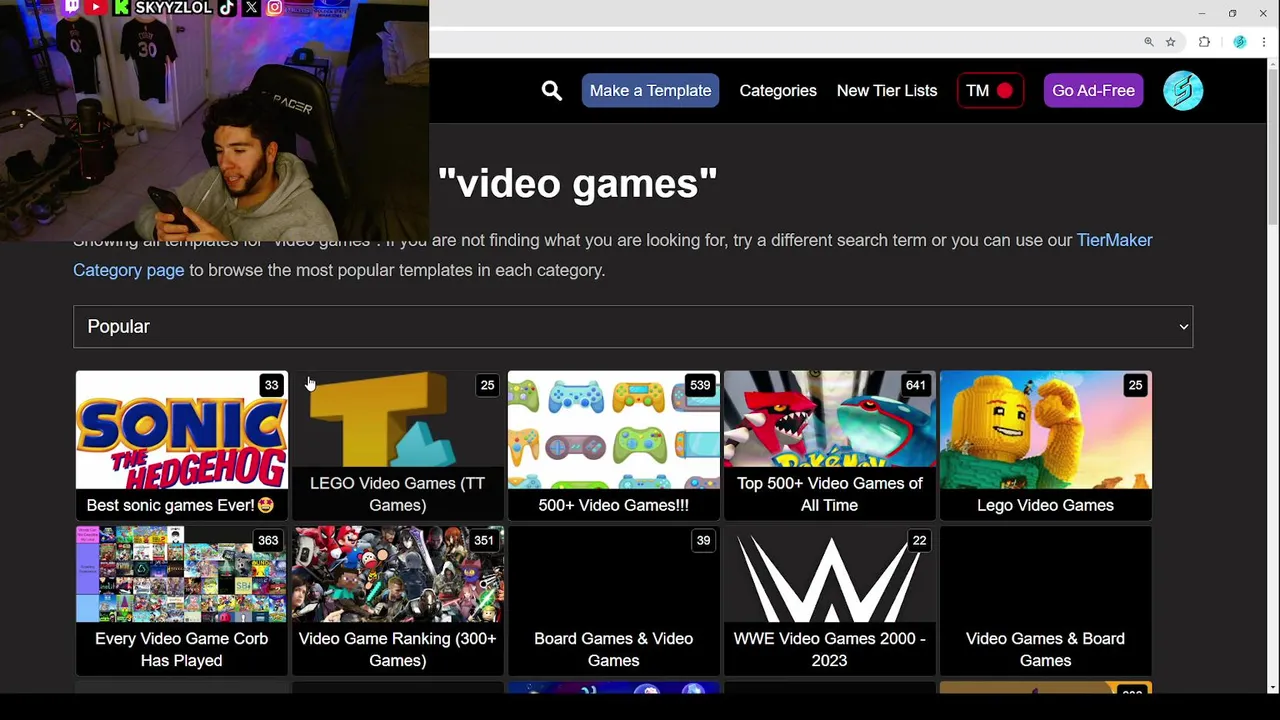Open the Lego Video Games template

(1045, 445)
